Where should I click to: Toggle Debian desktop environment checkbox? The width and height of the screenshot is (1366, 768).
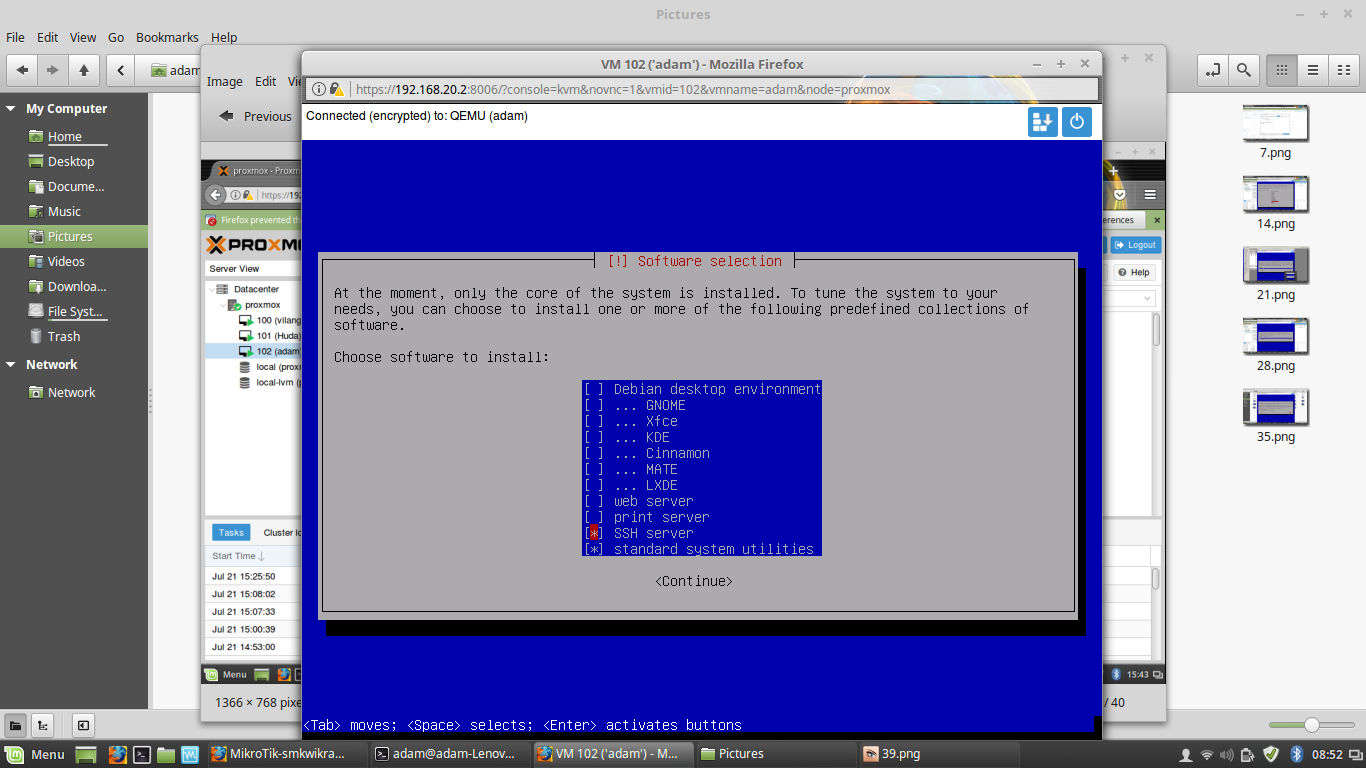click(594, 389)
